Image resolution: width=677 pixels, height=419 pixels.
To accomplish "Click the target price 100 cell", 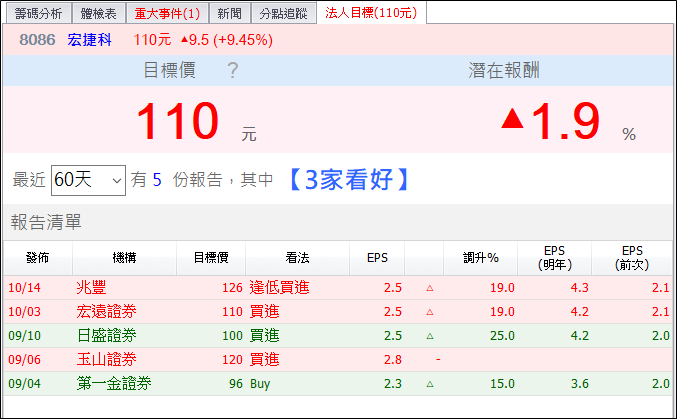I will pyautogui.click(x=232, y=336).
